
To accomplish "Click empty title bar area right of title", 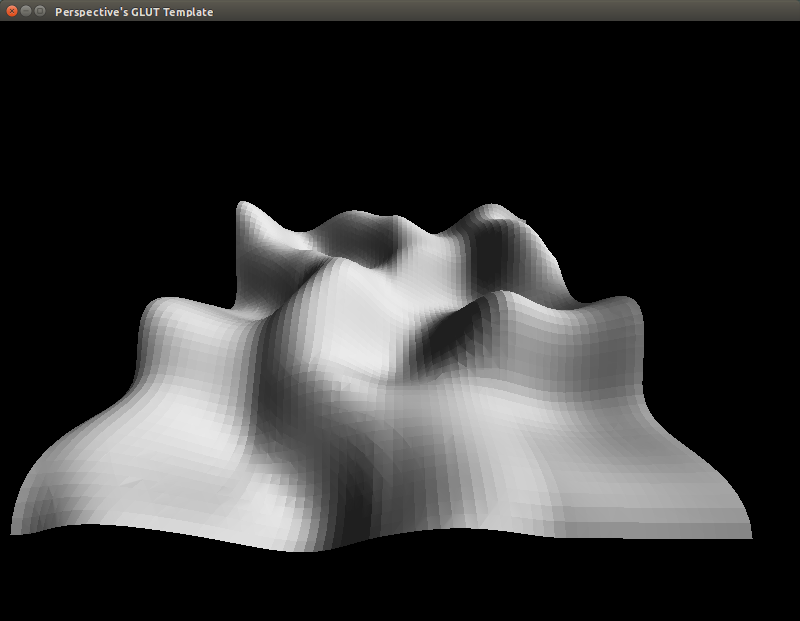I will tap(500, 12).
